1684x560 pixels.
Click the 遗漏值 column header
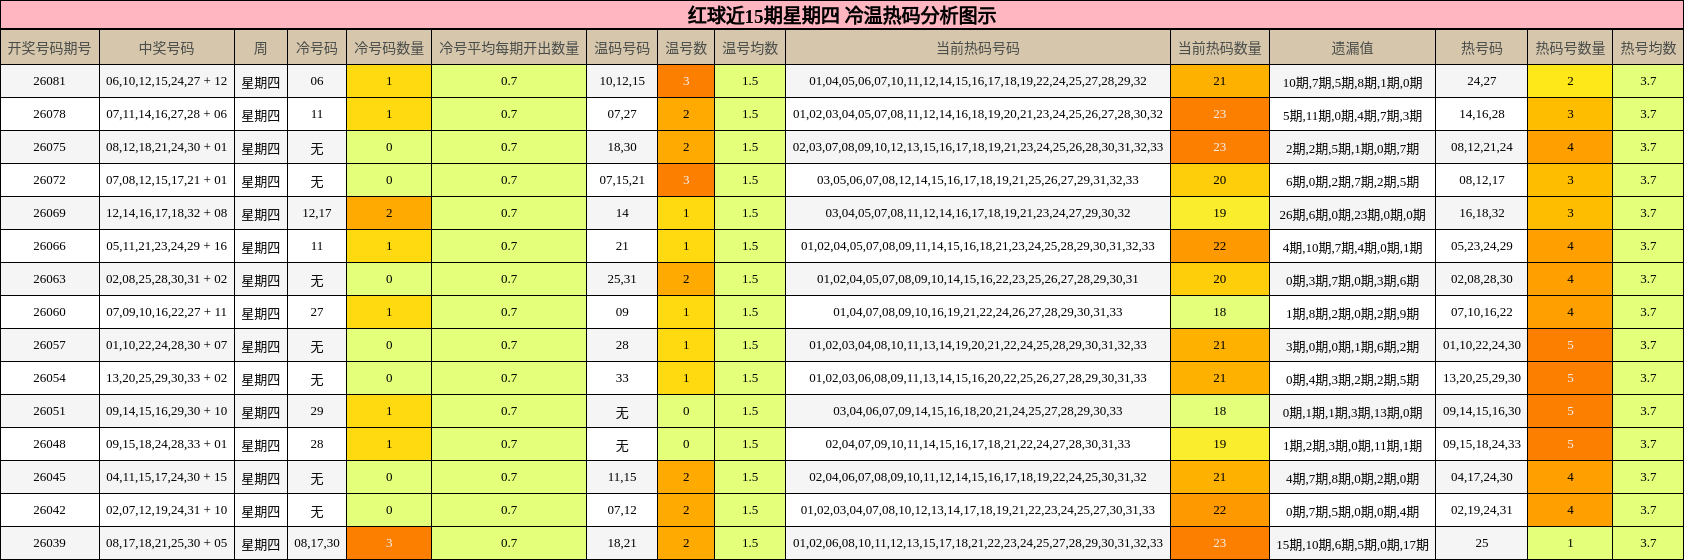pyautogui.click(x=1352, y=48)
